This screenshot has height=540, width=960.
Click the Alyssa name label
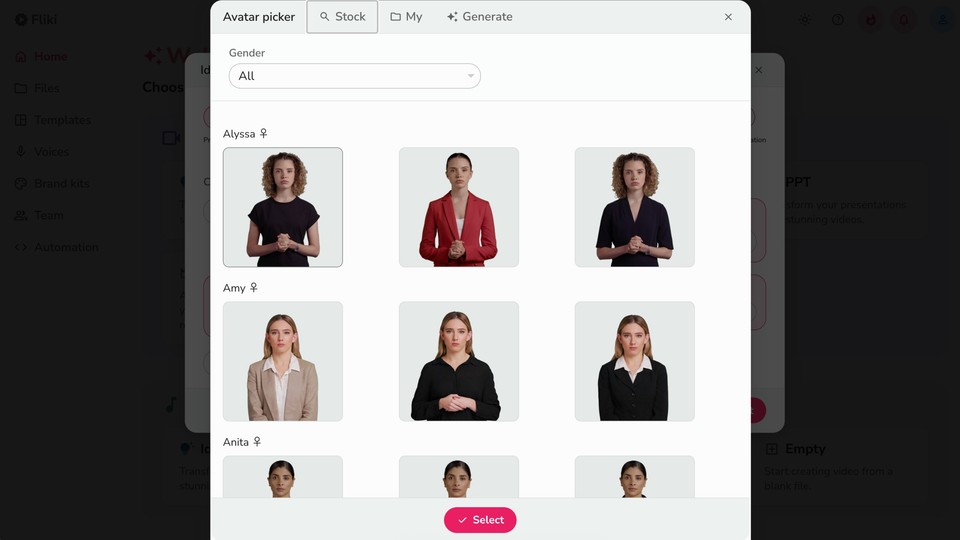239,133
